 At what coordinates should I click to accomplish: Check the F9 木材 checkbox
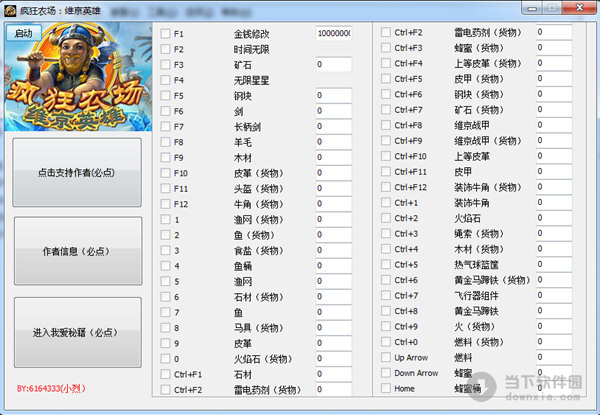[x=165, y=158]
